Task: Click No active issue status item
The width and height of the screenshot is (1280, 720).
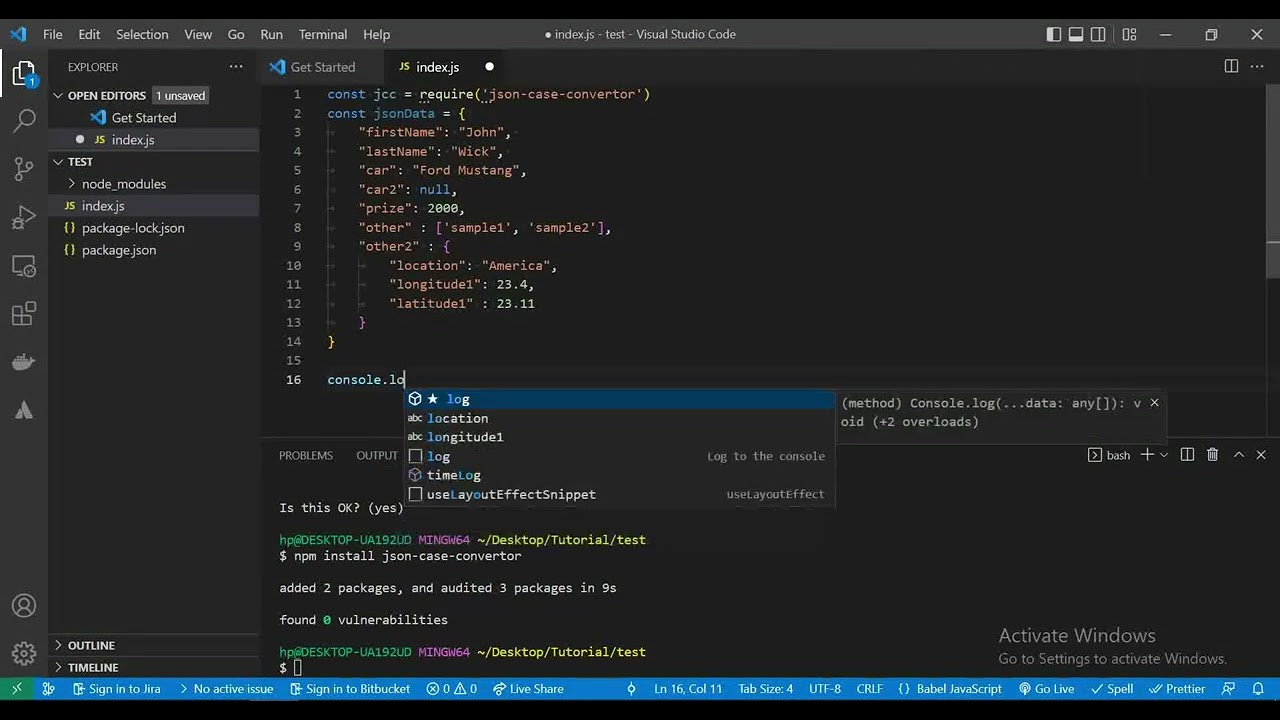Action: coord(225,688)
